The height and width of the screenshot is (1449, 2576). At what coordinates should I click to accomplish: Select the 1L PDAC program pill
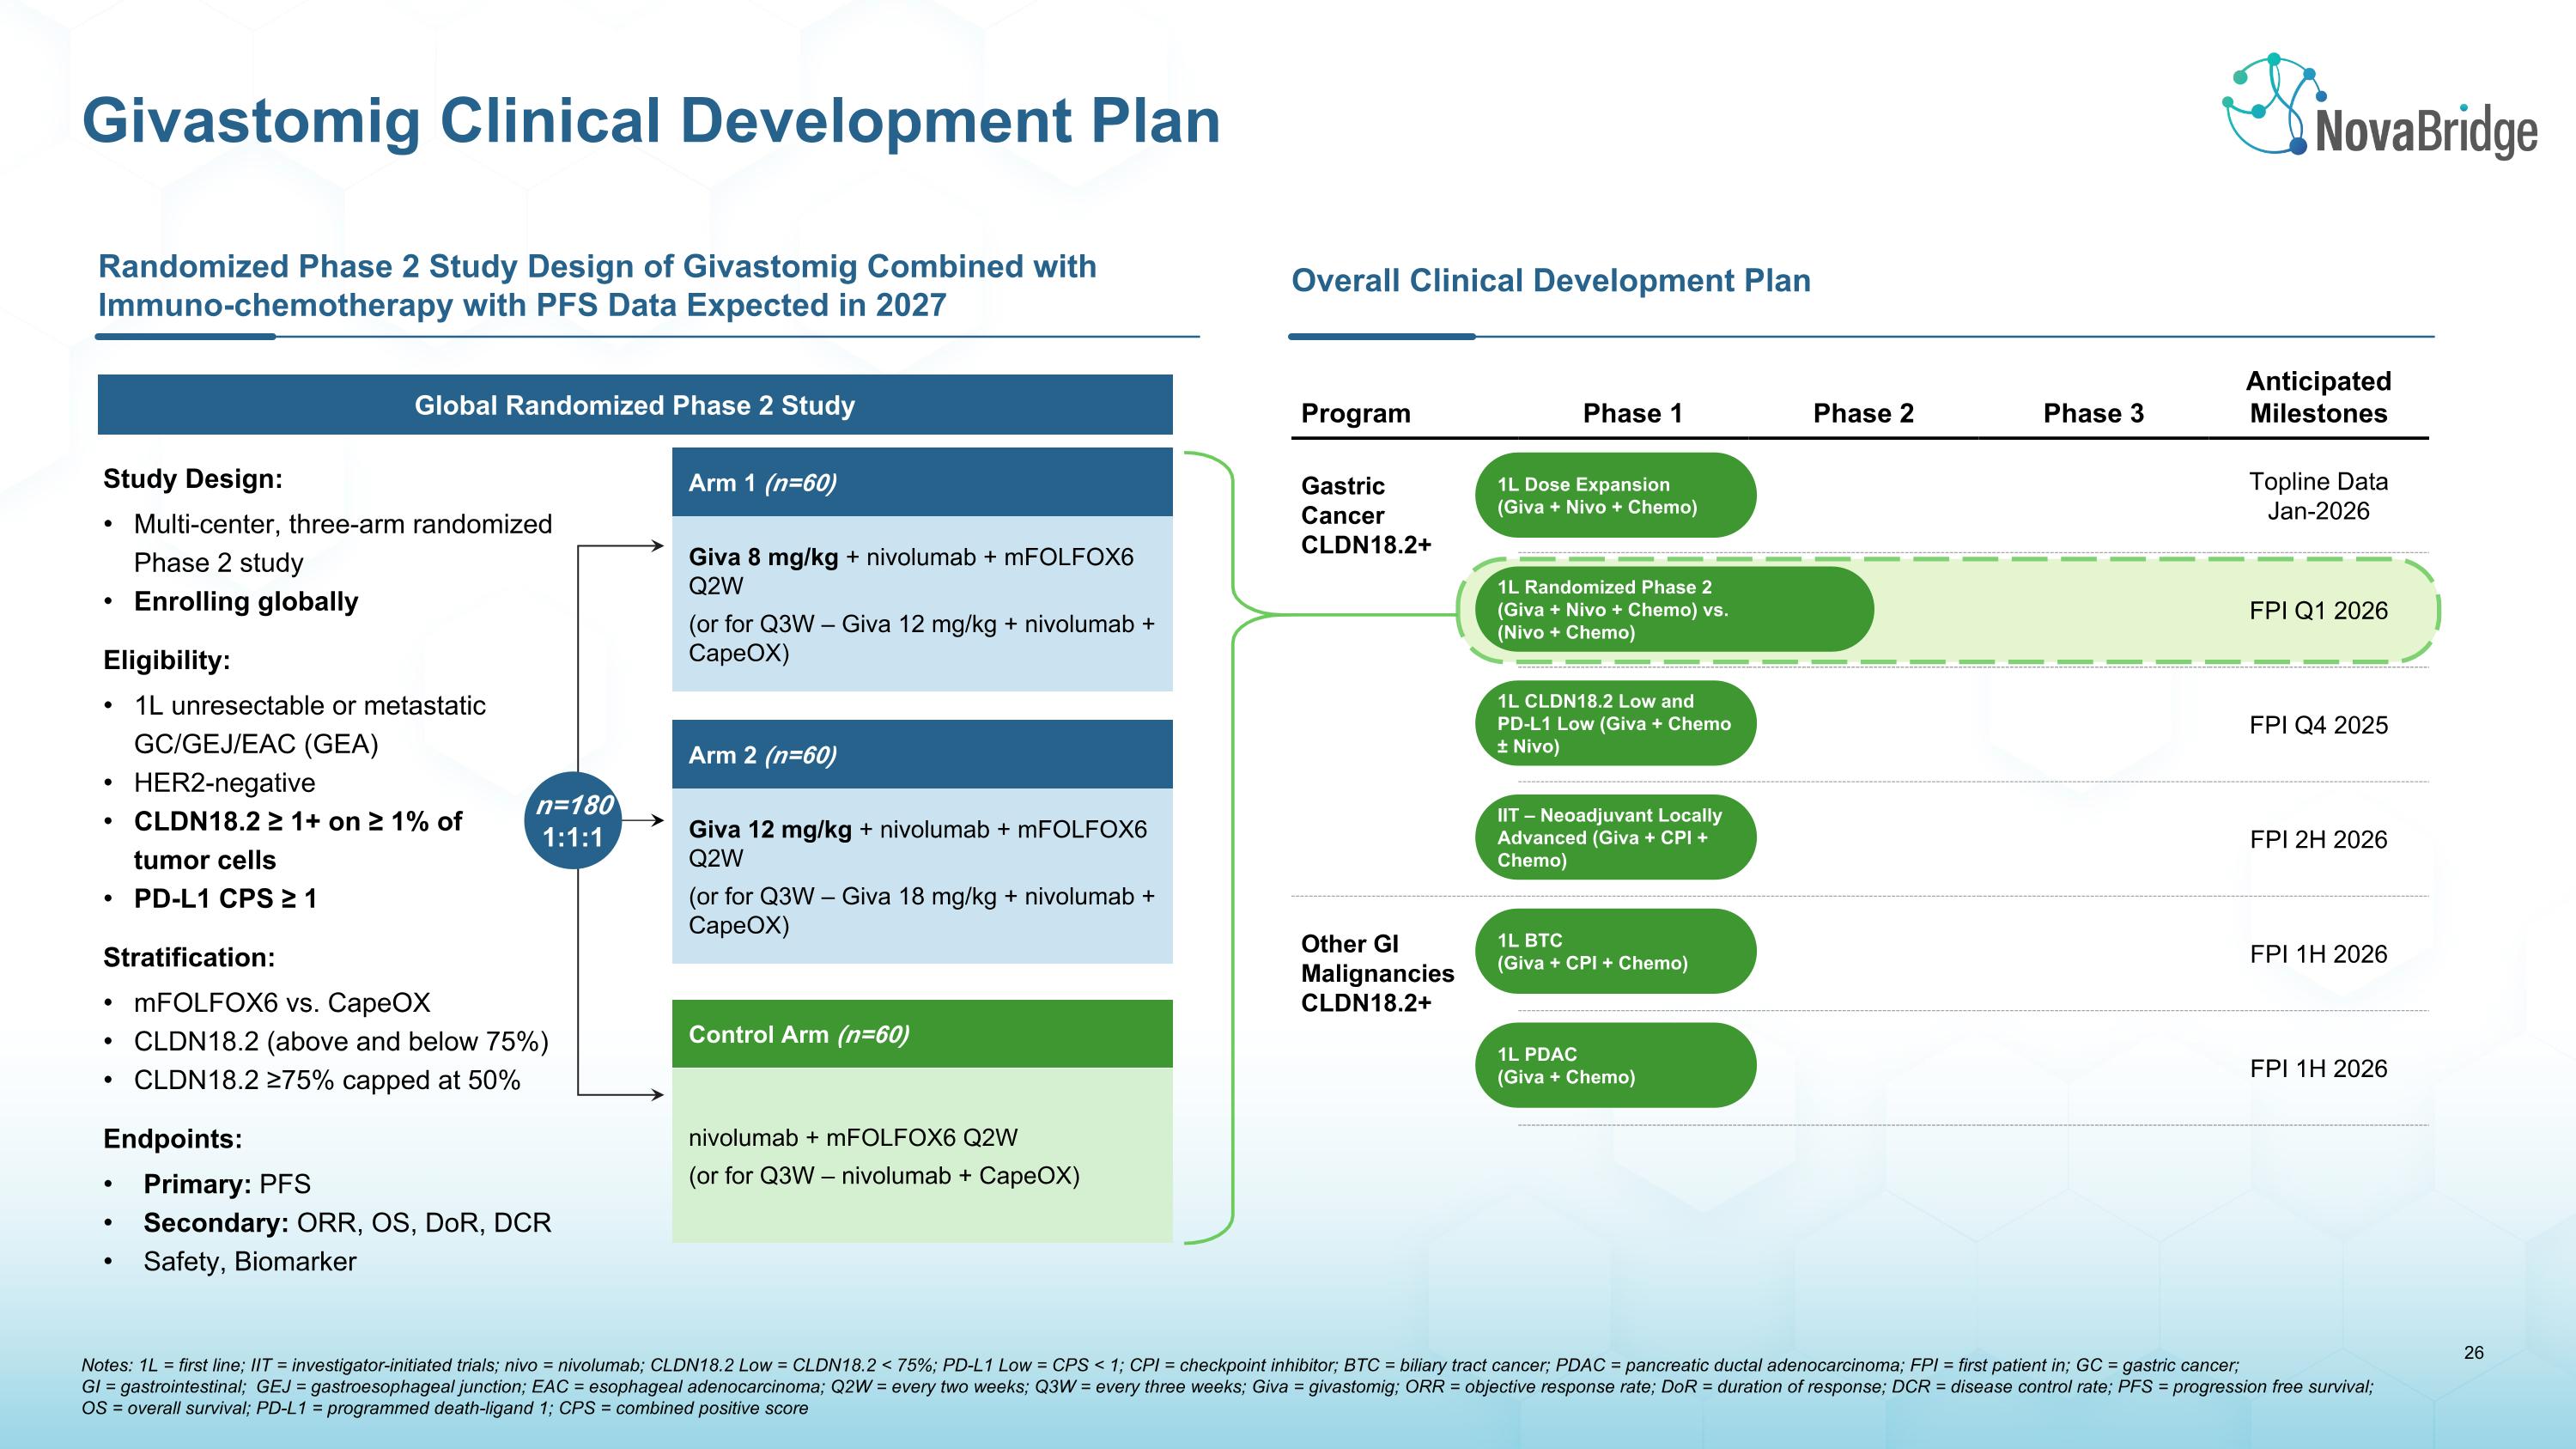coord(1615,1066)
